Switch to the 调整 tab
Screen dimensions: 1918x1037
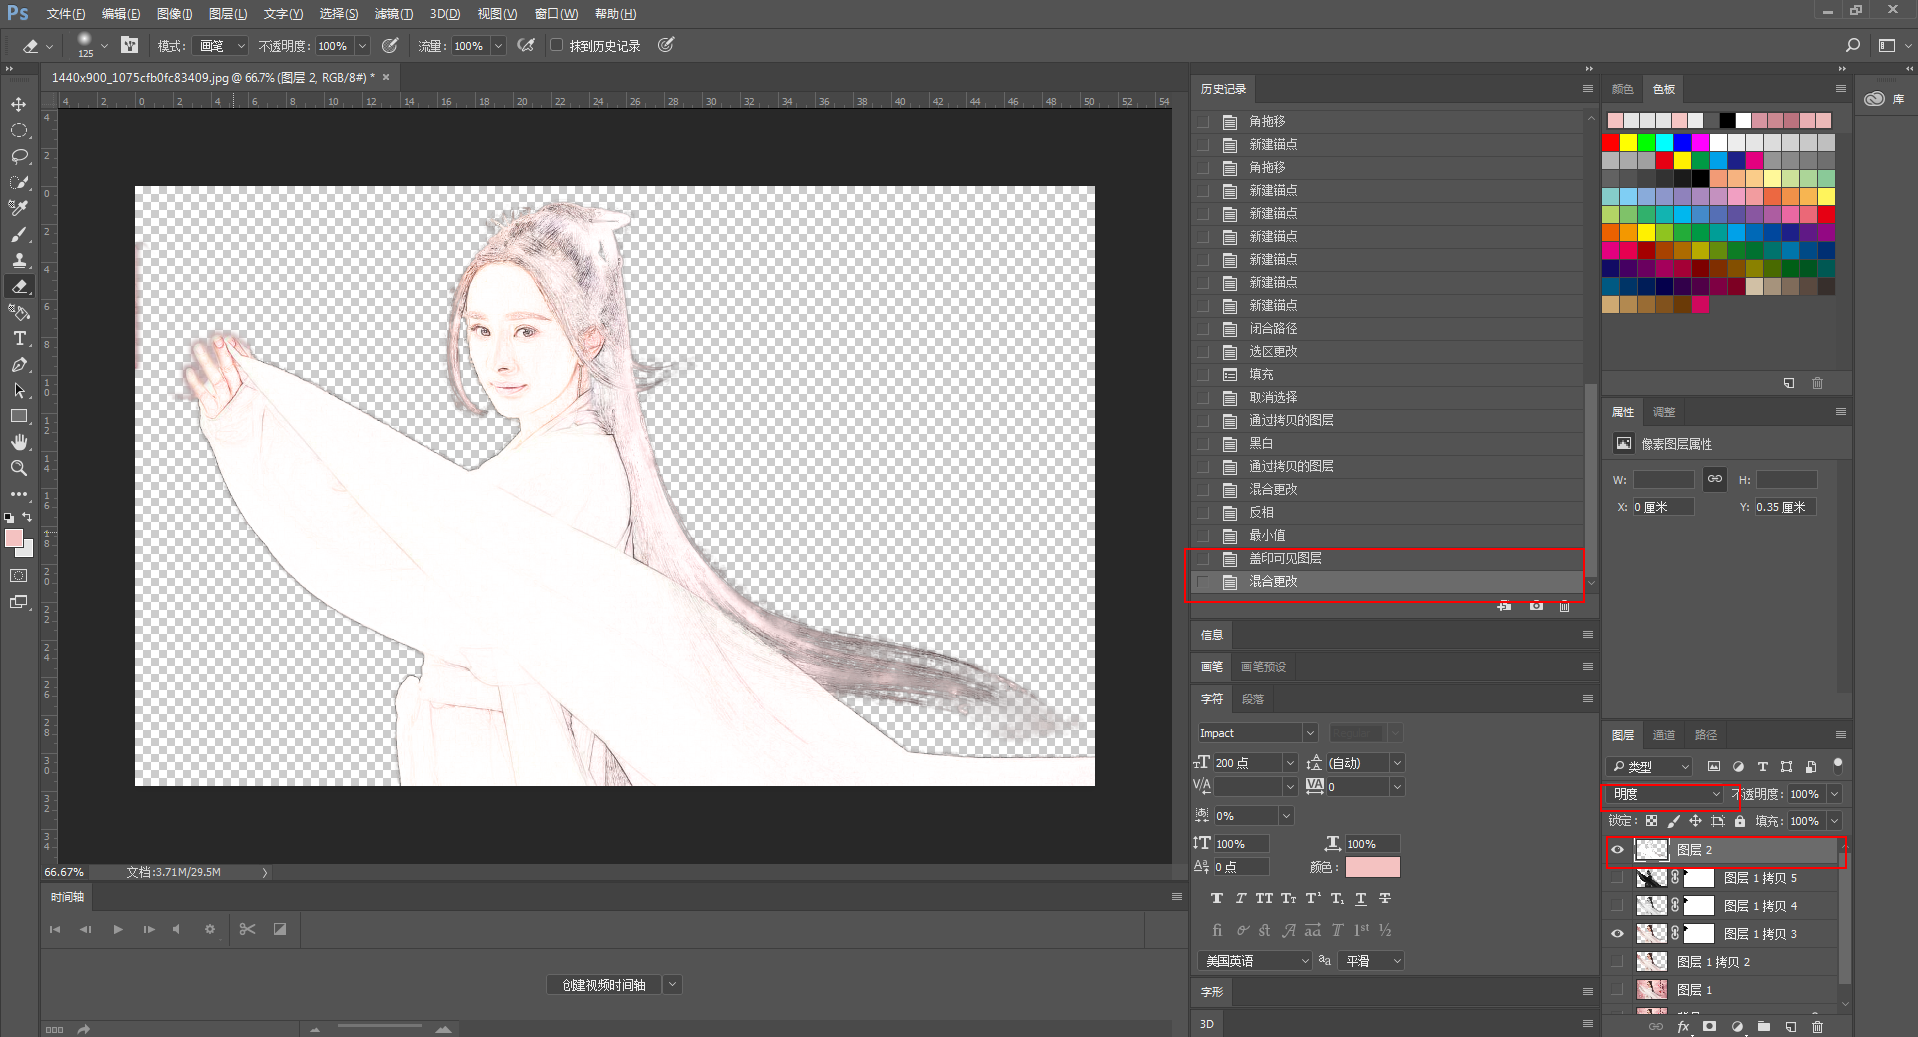(1664, 412)
